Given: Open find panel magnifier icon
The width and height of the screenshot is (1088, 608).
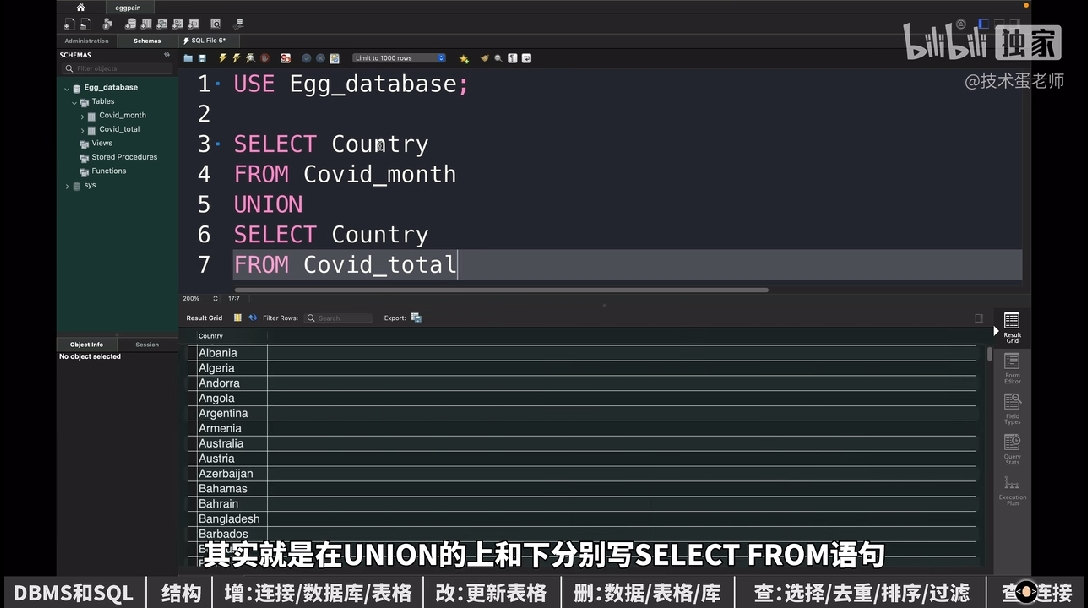Looking at the screenshot, I should click(x=498, y=58).
